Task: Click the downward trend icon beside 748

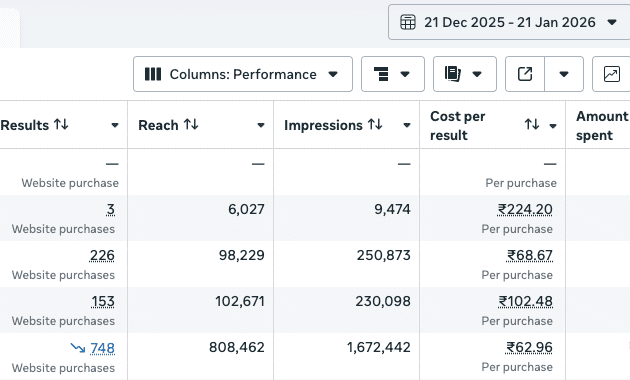Action: tap(78, 347)
